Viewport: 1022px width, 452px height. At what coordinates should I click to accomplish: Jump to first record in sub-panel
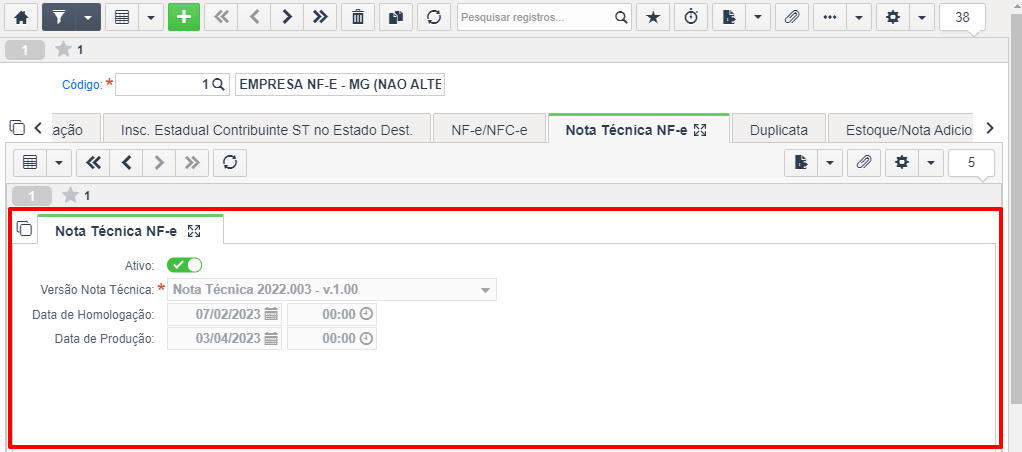(x=94, y=163)
